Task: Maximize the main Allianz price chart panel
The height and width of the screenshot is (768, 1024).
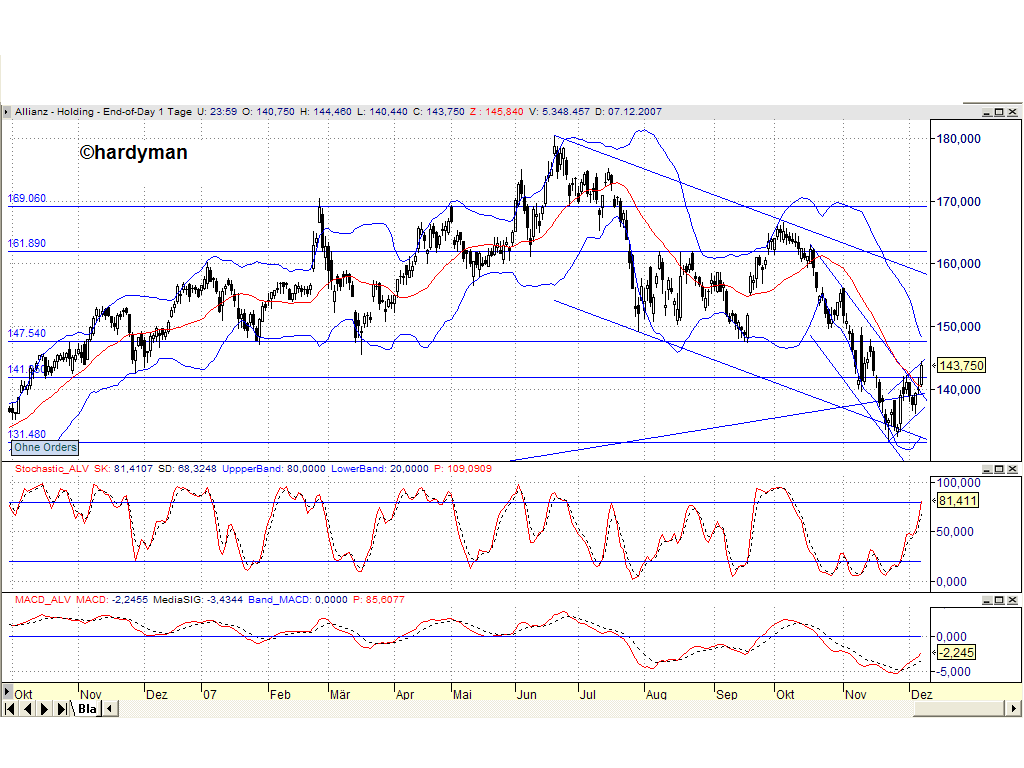Action: pyautogui.click(x=1000, y=112)
